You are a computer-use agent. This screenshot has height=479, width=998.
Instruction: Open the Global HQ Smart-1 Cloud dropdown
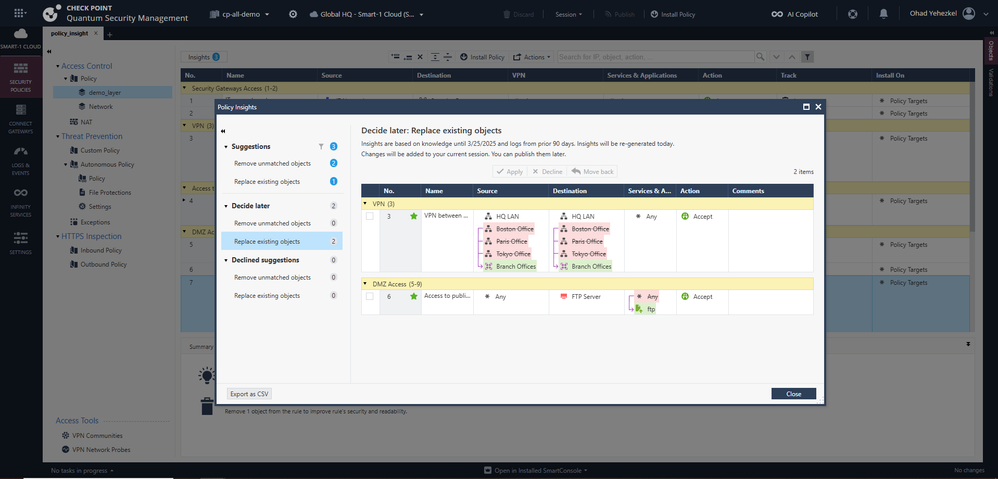point(367,14)
